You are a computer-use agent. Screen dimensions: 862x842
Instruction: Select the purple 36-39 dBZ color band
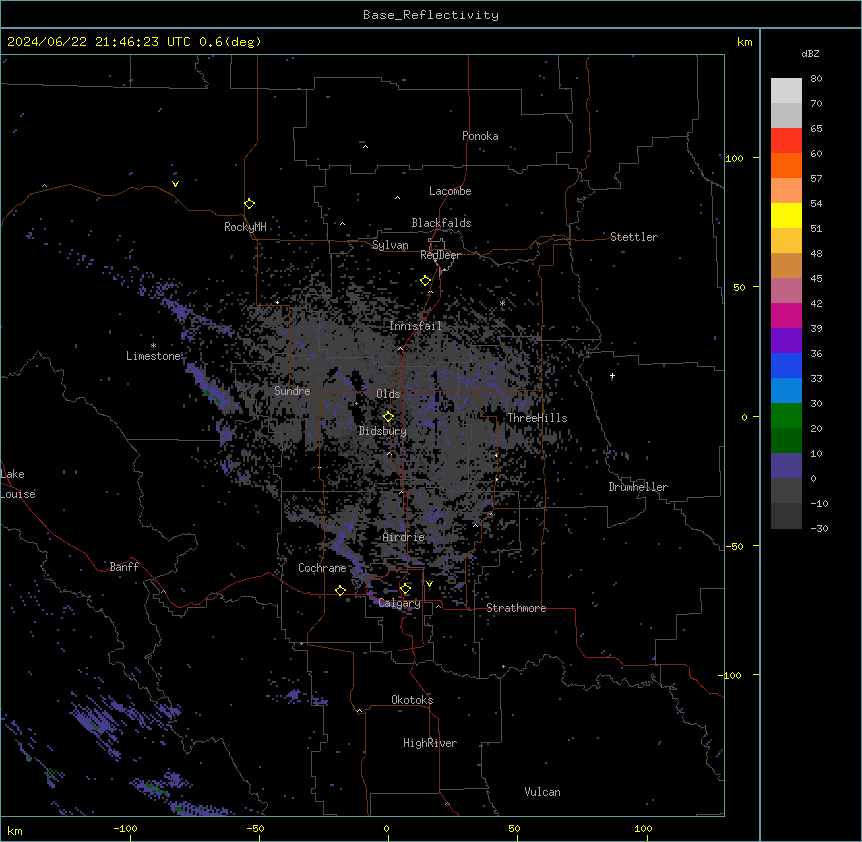[x=786, y=341]
